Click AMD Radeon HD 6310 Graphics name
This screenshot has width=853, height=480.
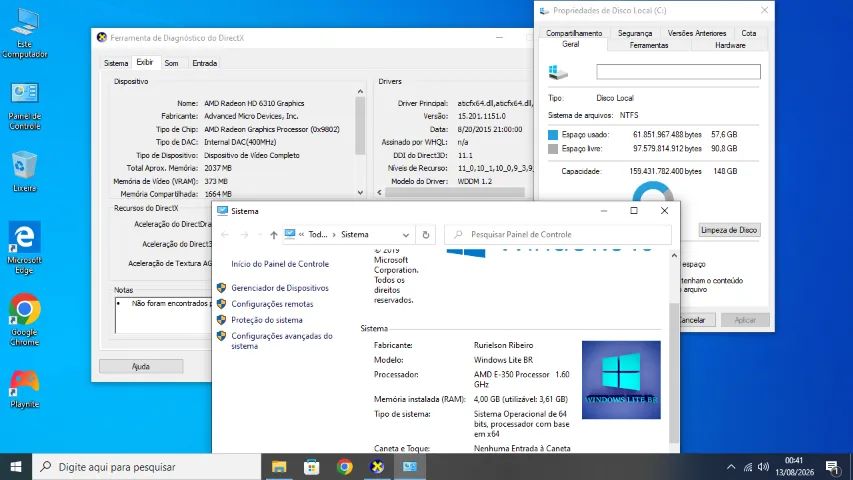click(254, 103)
